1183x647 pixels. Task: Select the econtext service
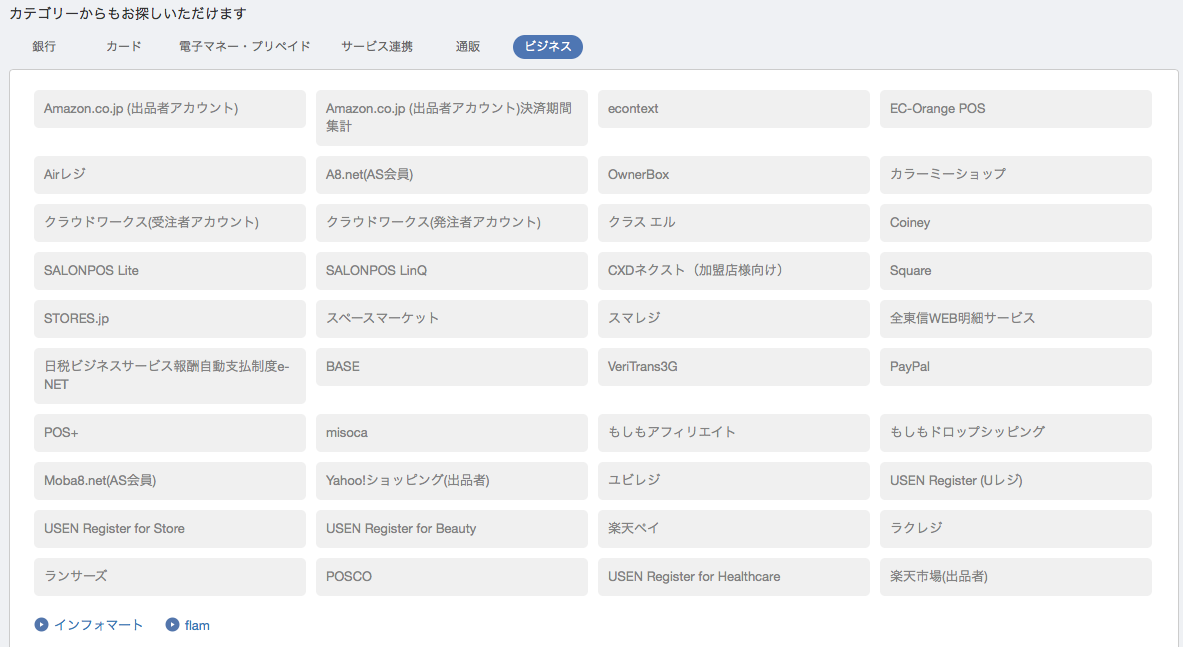[734, 109]
